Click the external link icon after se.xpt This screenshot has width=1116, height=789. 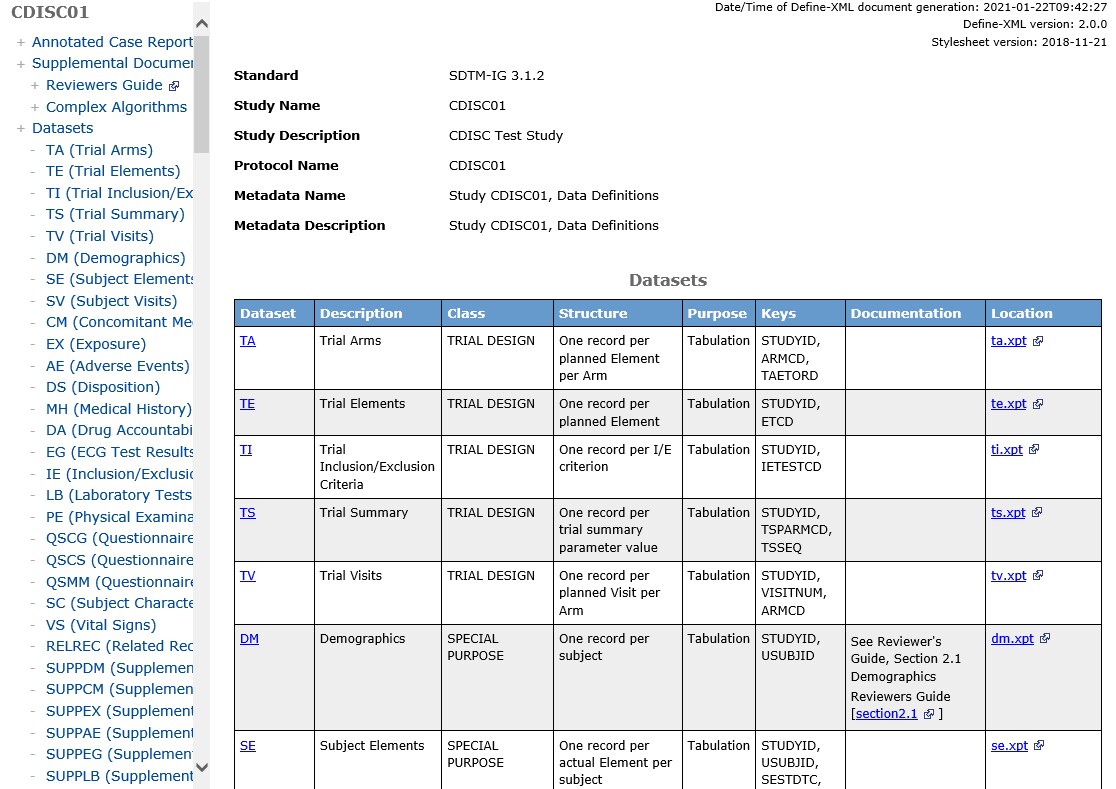1039,746
